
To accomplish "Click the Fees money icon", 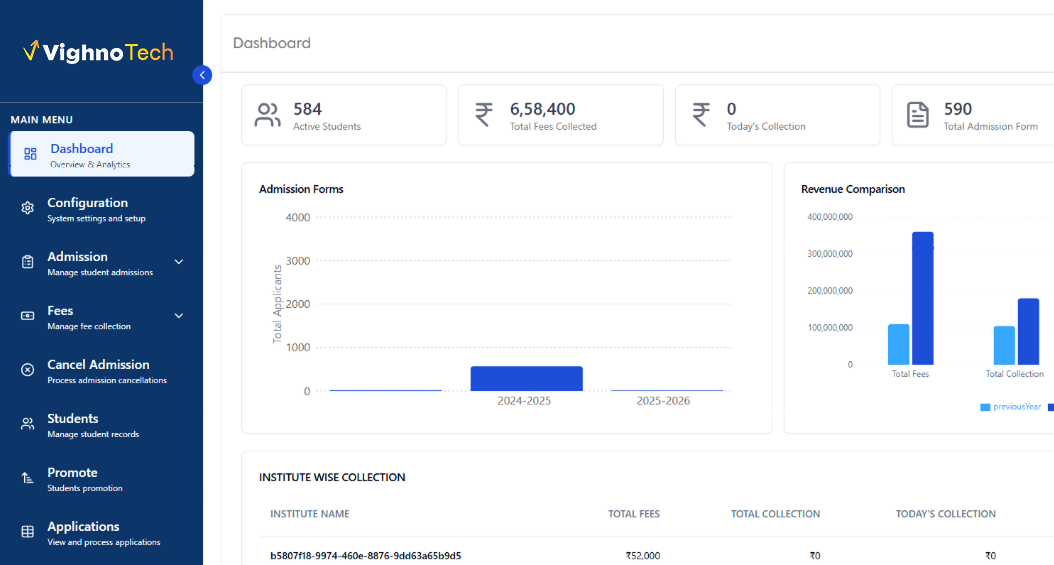I will 28,316.
